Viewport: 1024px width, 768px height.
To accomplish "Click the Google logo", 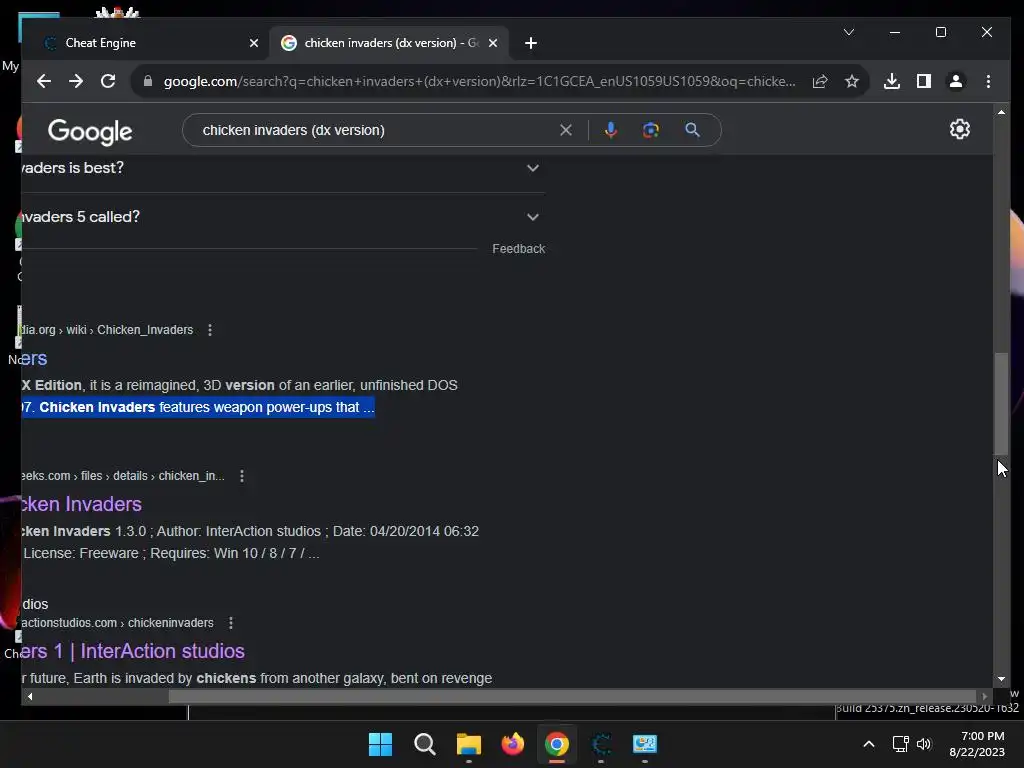I will click(x=90, y=131).
